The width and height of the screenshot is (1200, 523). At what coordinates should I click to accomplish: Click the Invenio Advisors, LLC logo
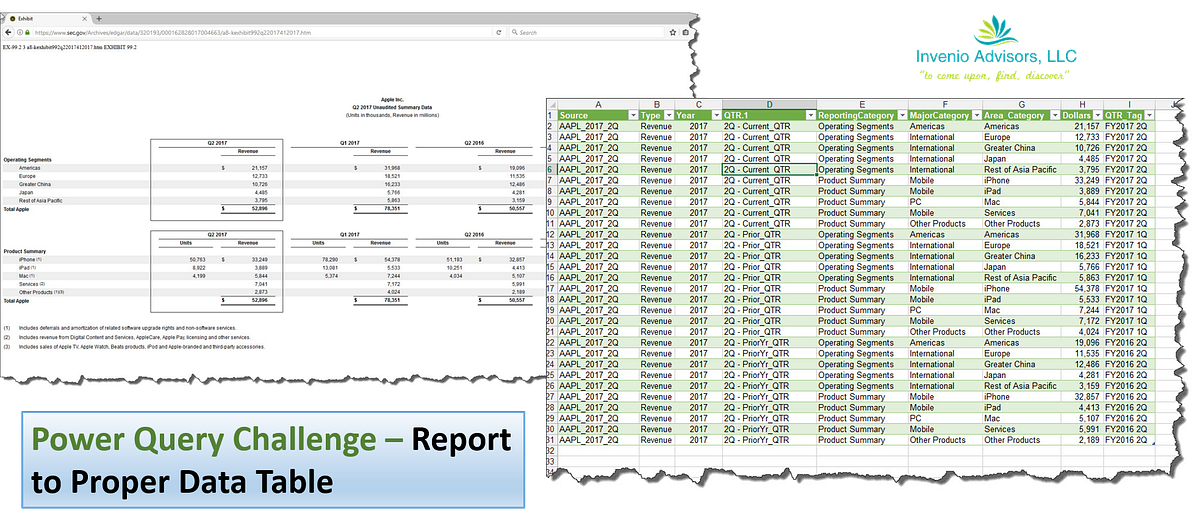[994, 50]
